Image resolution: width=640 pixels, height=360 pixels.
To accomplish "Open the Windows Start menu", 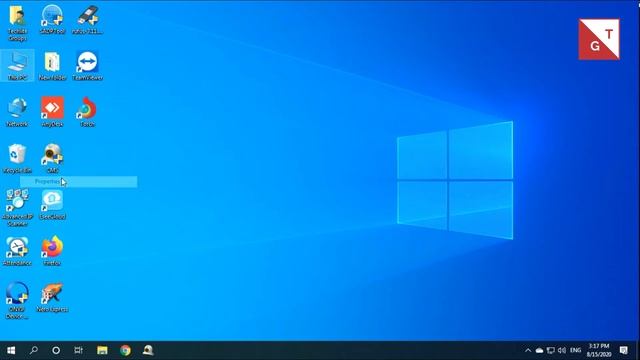I will [x=11, y=350].
